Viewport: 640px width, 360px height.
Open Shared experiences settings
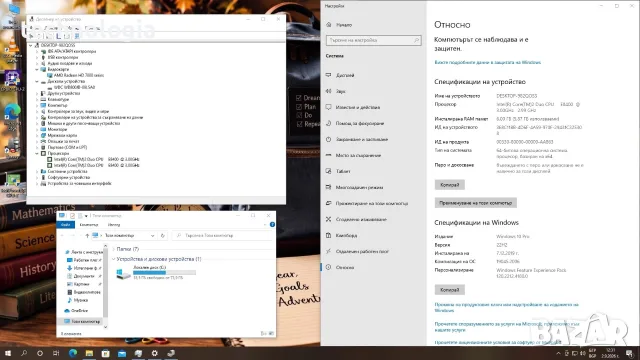coord(361,219)
